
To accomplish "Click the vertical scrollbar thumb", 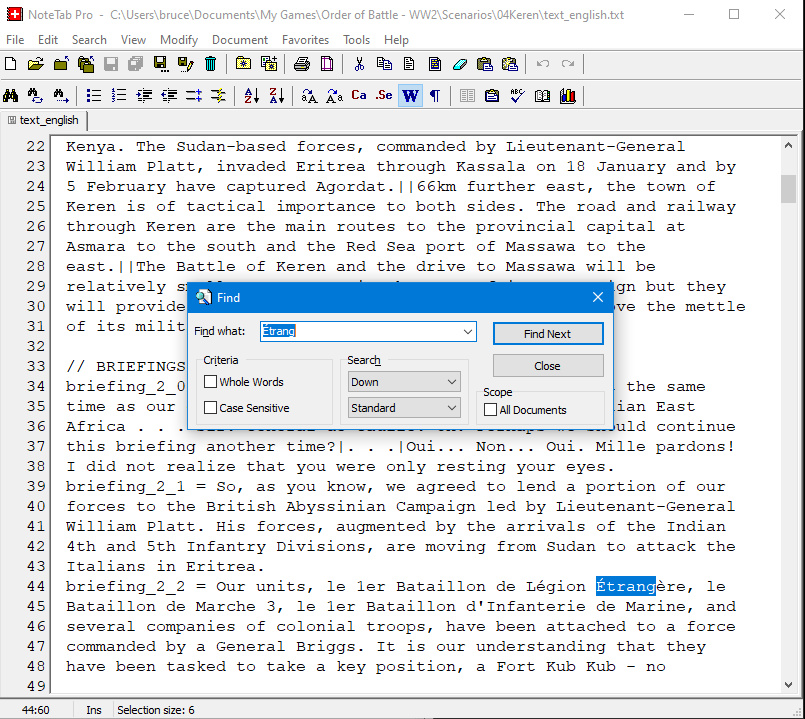I will (x=788, y=187).
